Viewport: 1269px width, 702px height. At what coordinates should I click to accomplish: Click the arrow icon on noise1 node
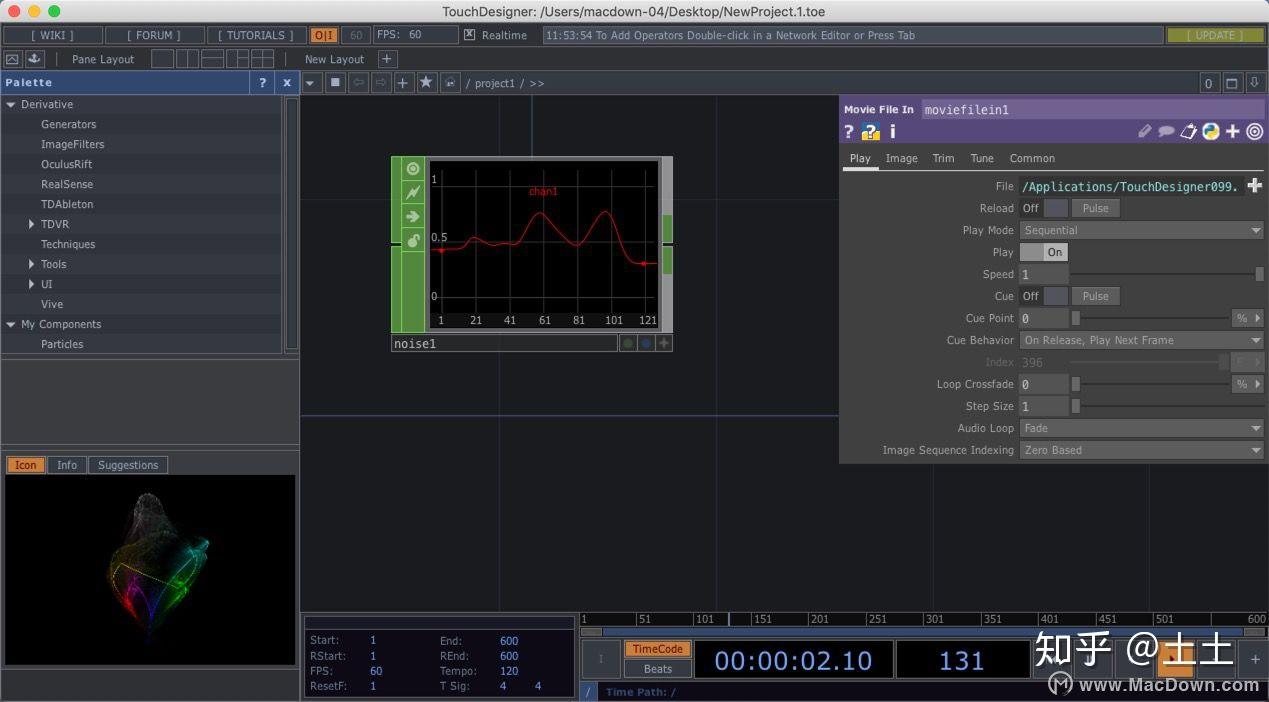coord(413,216)
